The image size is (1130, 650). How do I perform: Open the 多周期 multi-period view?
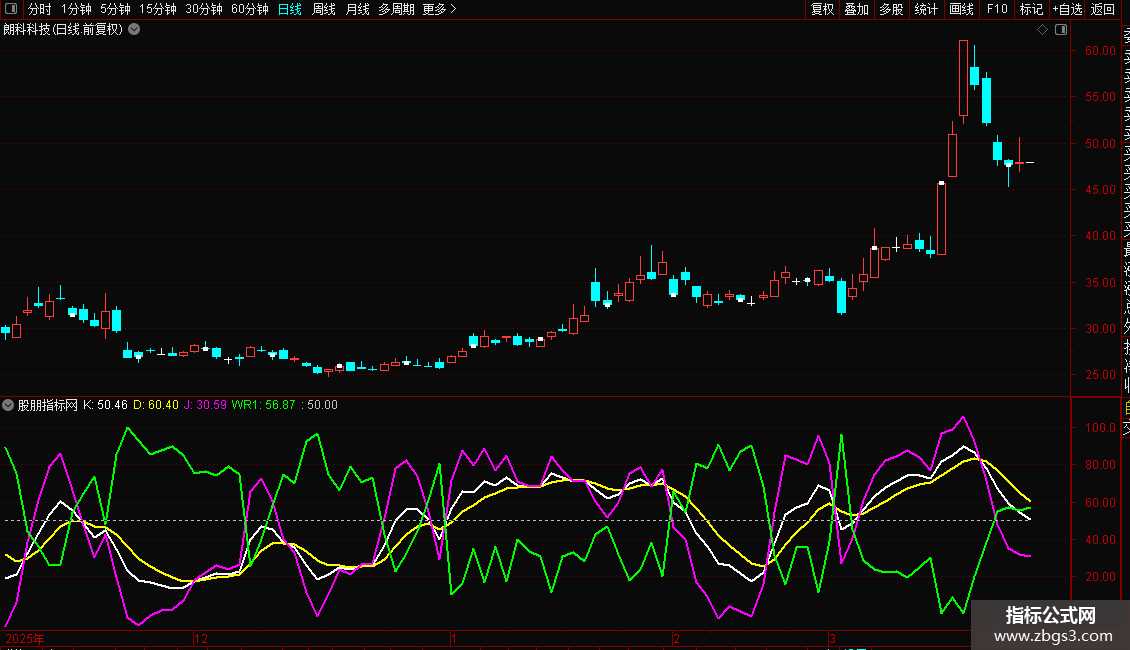click(396, 9)
